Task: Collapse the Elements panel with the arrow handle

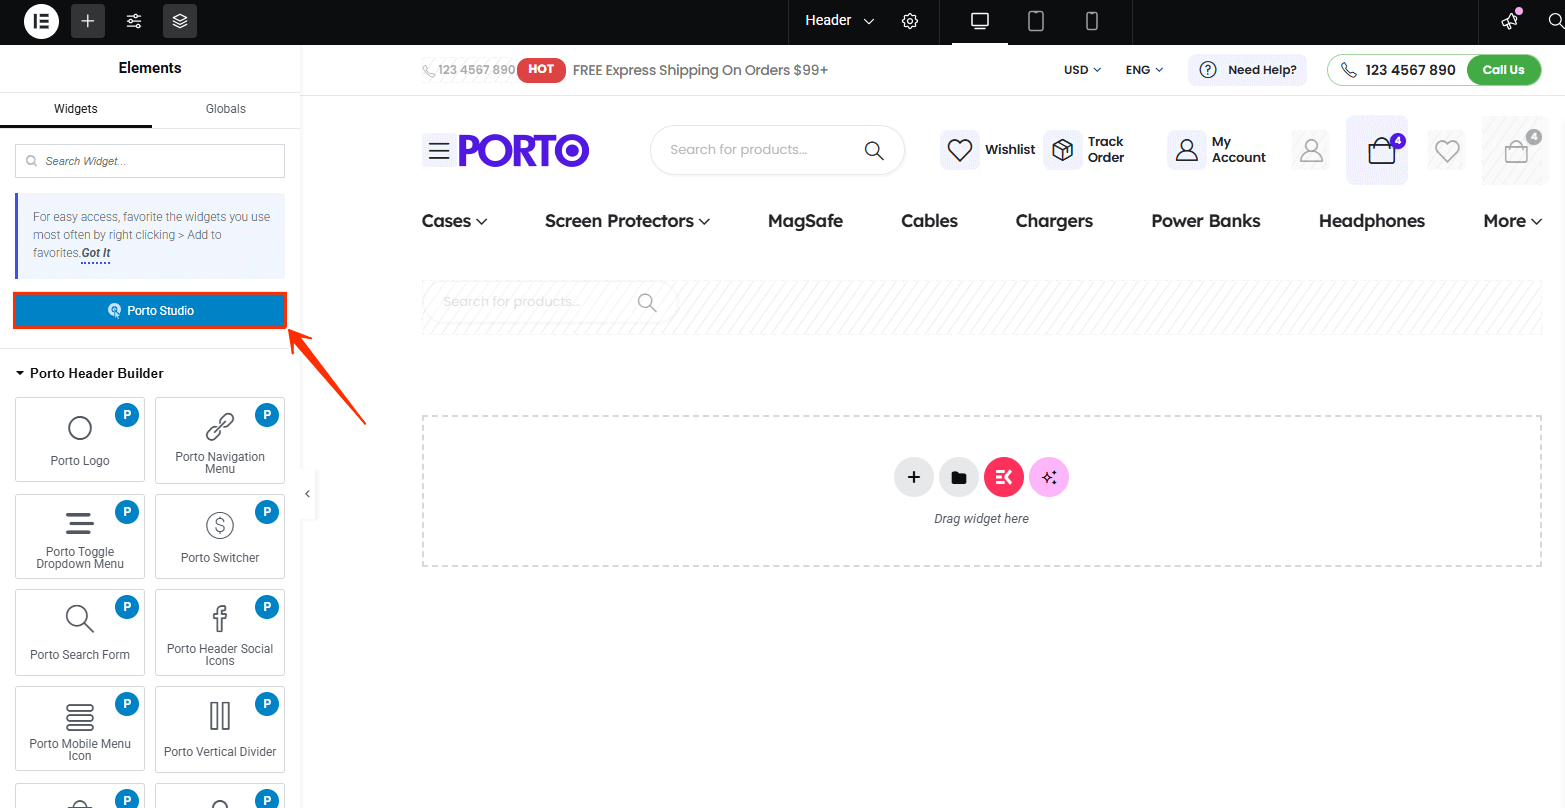Action: tap(308, 494)
